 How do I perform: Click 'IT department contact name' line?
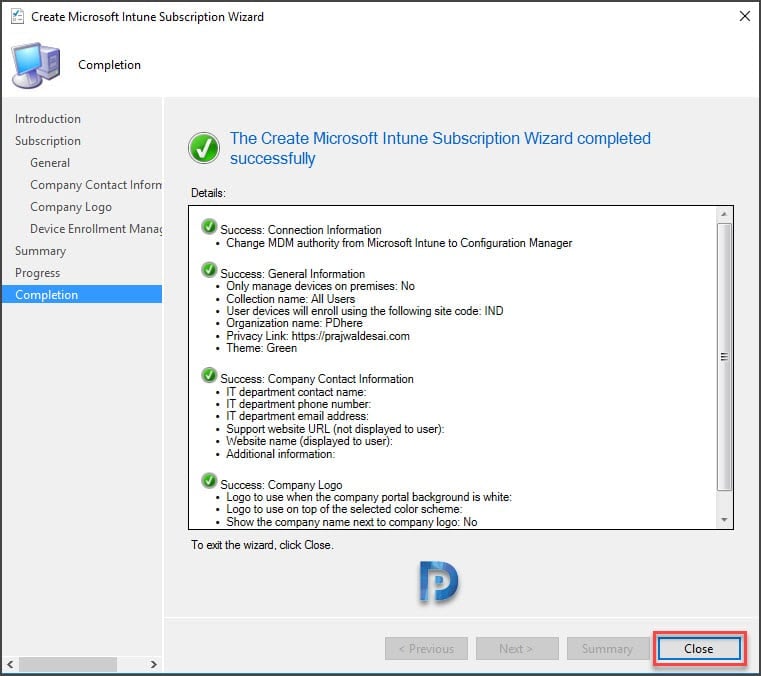coord(296,392)
